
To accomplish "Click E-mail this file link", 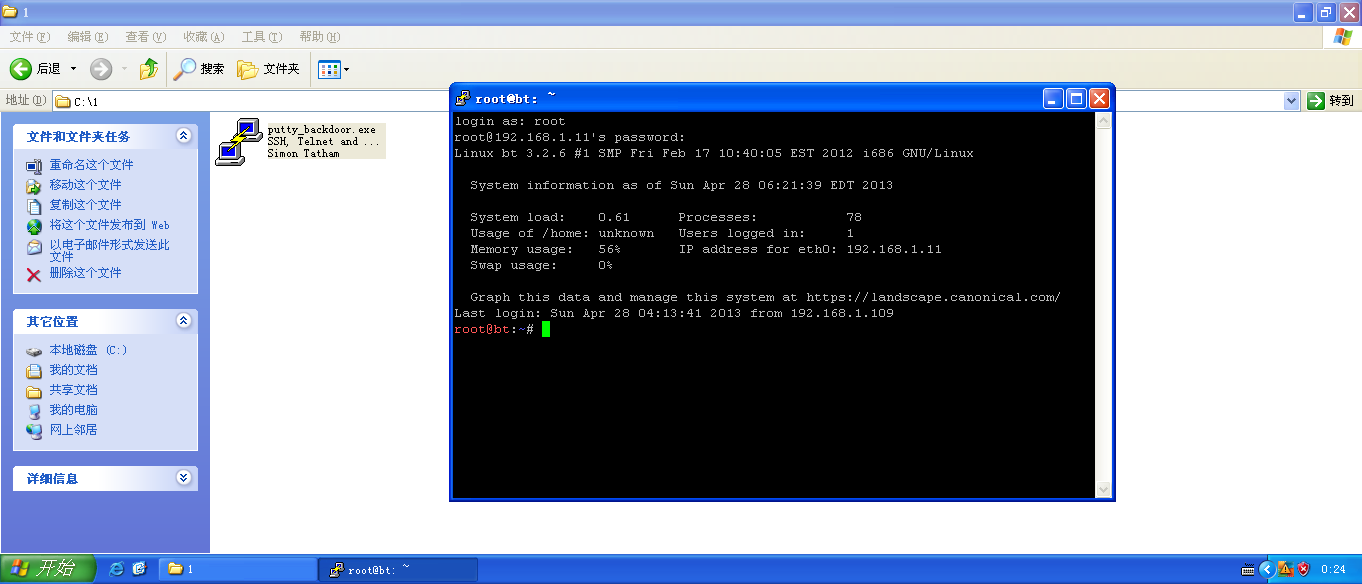I will 110,250.
